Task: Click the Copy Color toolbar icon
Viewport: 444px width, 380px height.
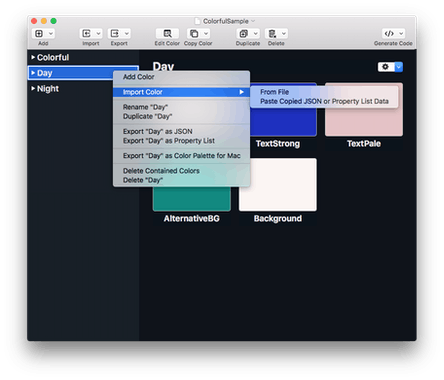Action: point(194,33)
